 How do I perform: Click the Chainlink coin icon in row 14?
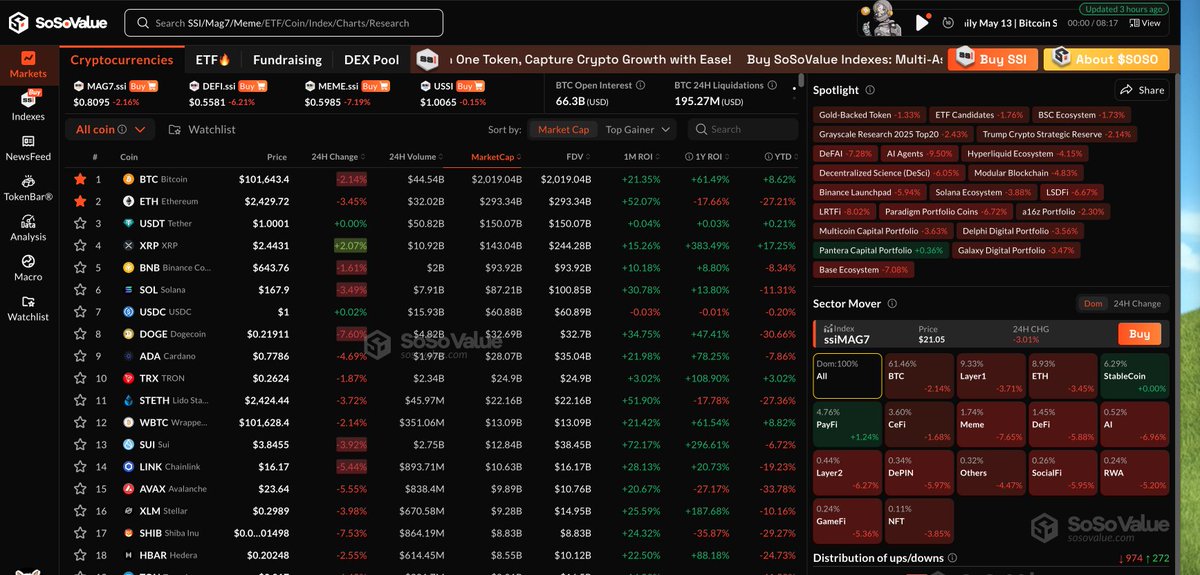128,466
